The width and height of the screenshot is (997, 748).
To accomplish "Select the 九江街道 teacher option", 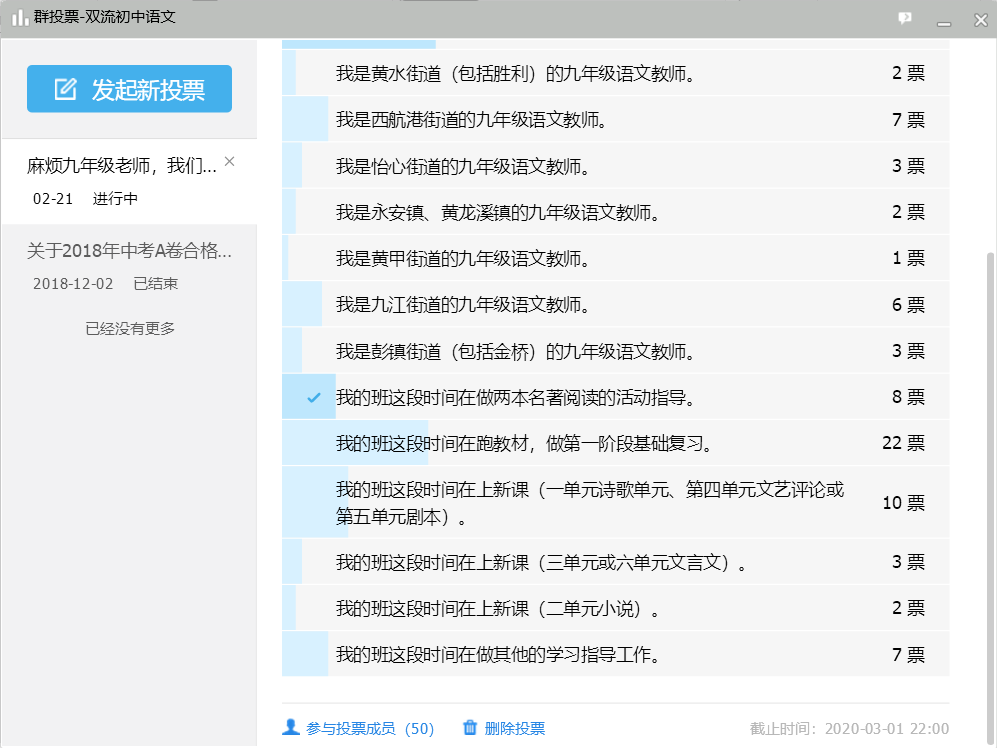I will tap(615, 305).
